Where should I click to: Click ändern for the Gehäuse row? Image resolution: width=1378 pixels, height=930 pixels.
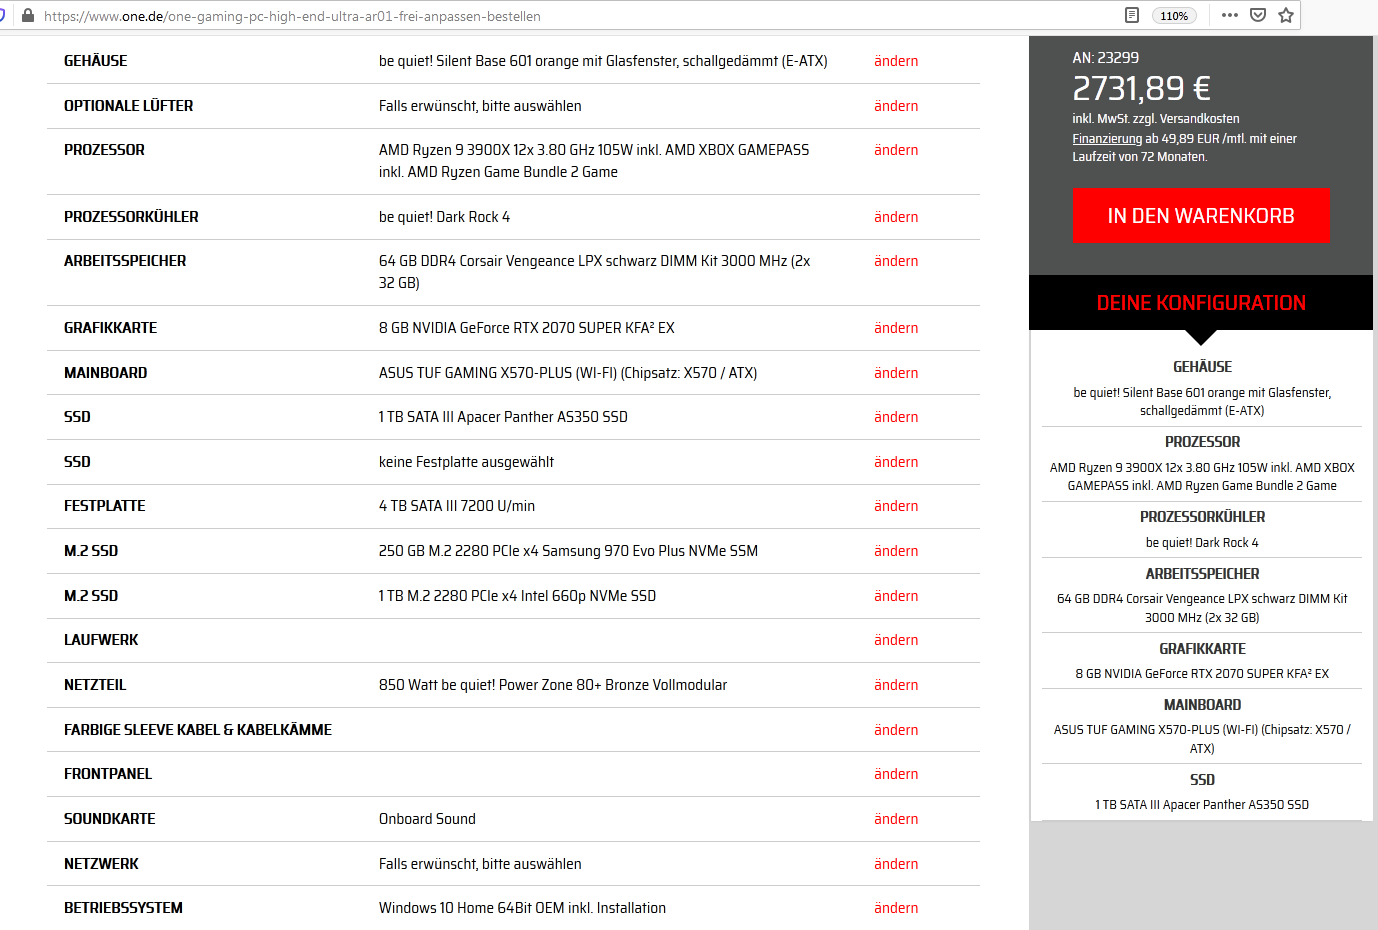(896, 61)
